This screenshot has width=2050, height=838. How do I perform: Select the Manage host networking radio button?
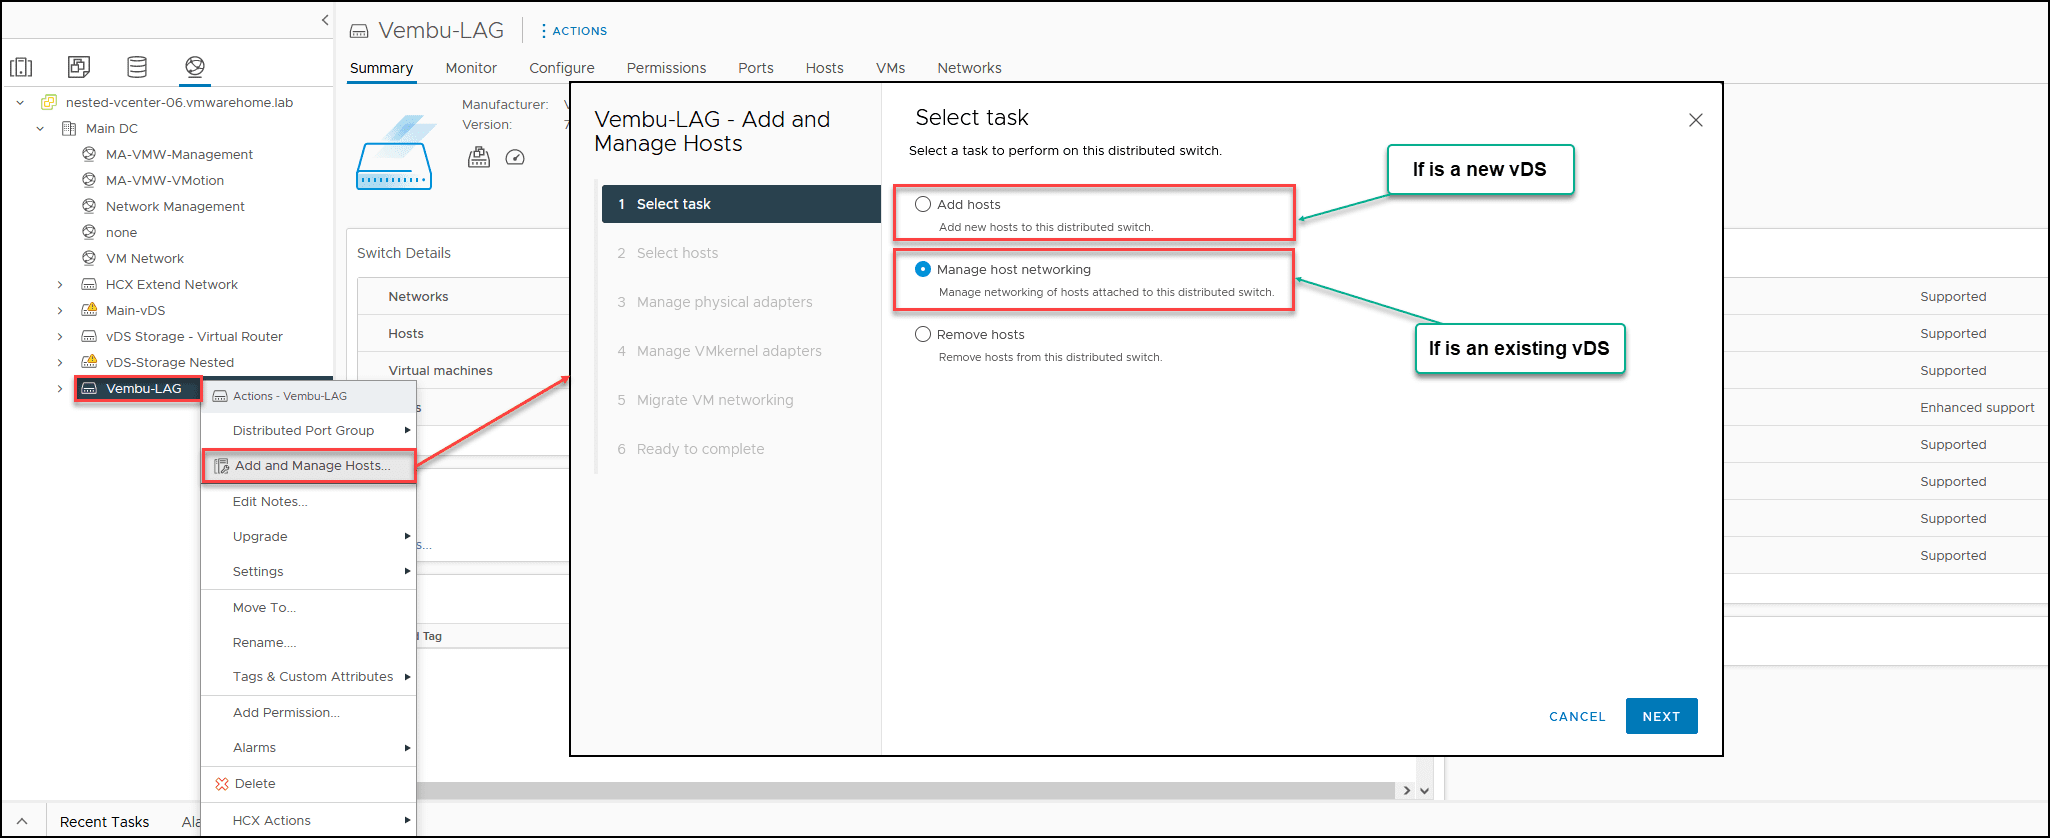(923, 269)
